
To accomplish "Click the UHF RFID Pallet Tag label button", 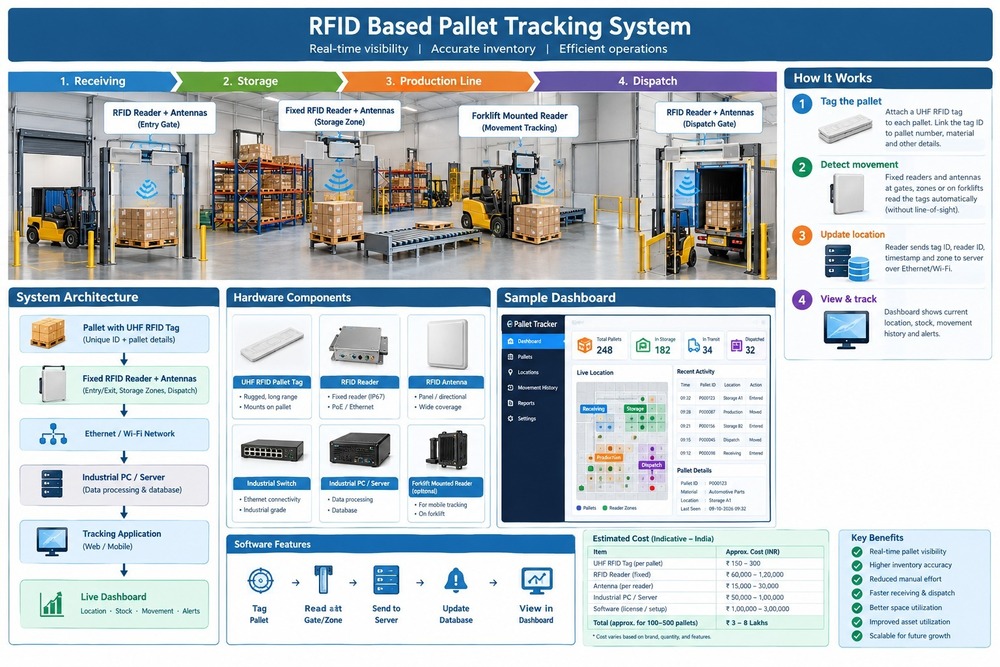I will [x=272, y=382].
